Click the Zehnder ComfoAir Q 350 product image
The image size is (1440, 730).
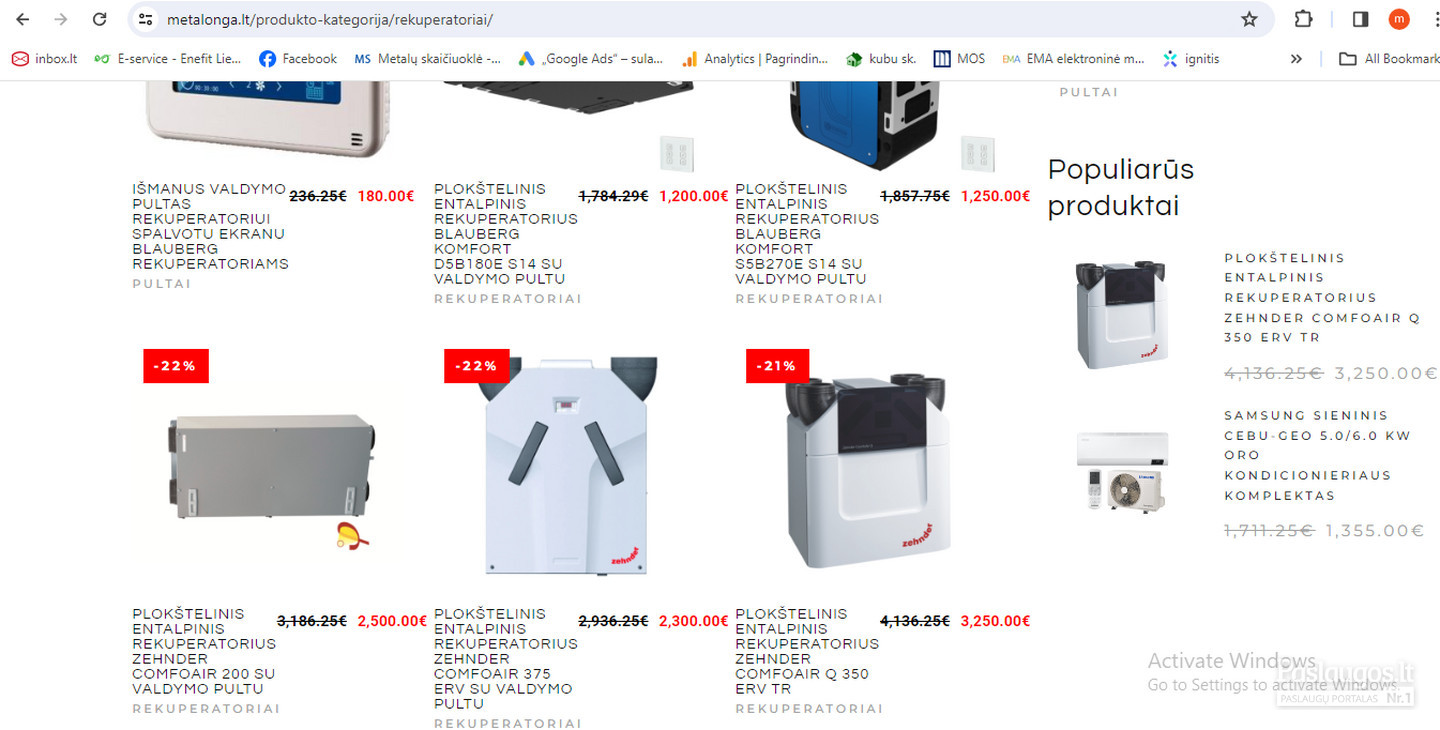[865, 465]
